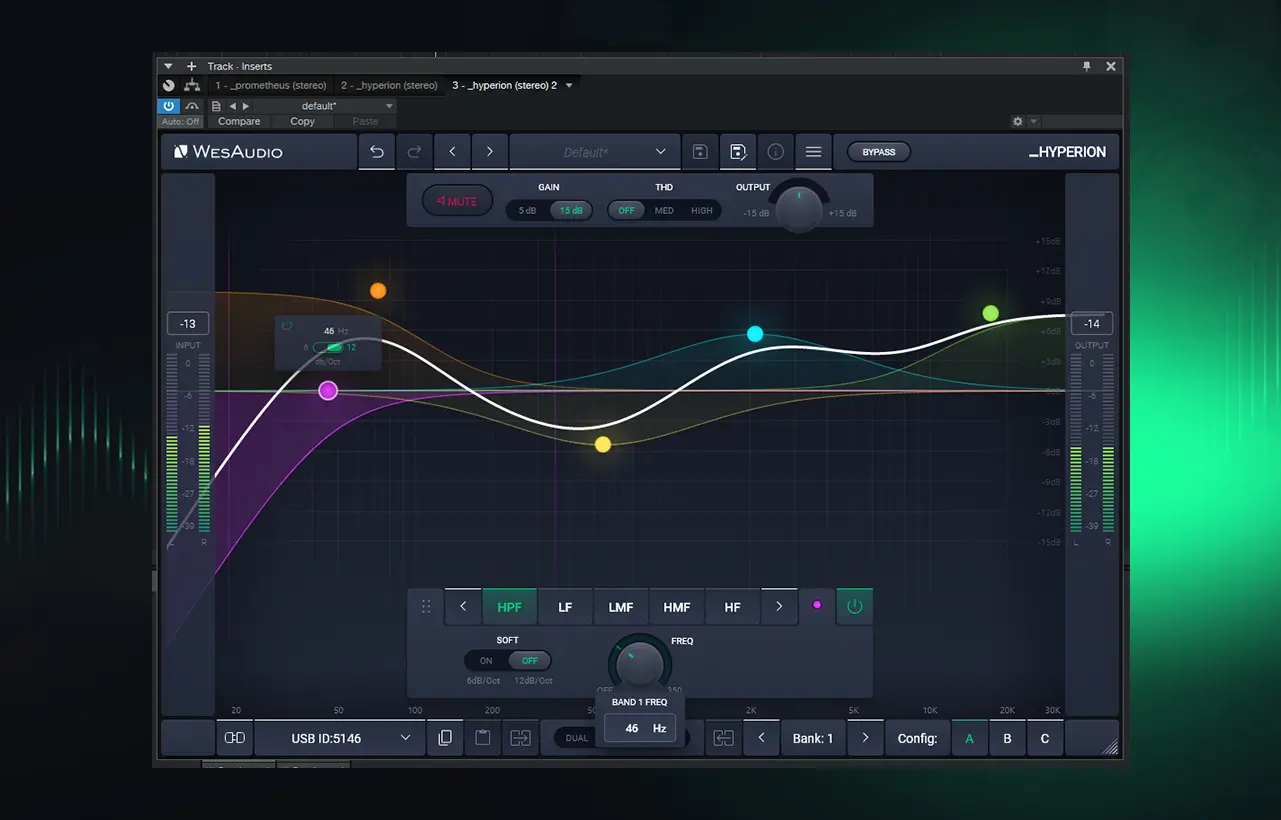This screenshot has width=1281, height=820.
Task: Load the next preset with right arrow
Action: click(x=489, y=152)
